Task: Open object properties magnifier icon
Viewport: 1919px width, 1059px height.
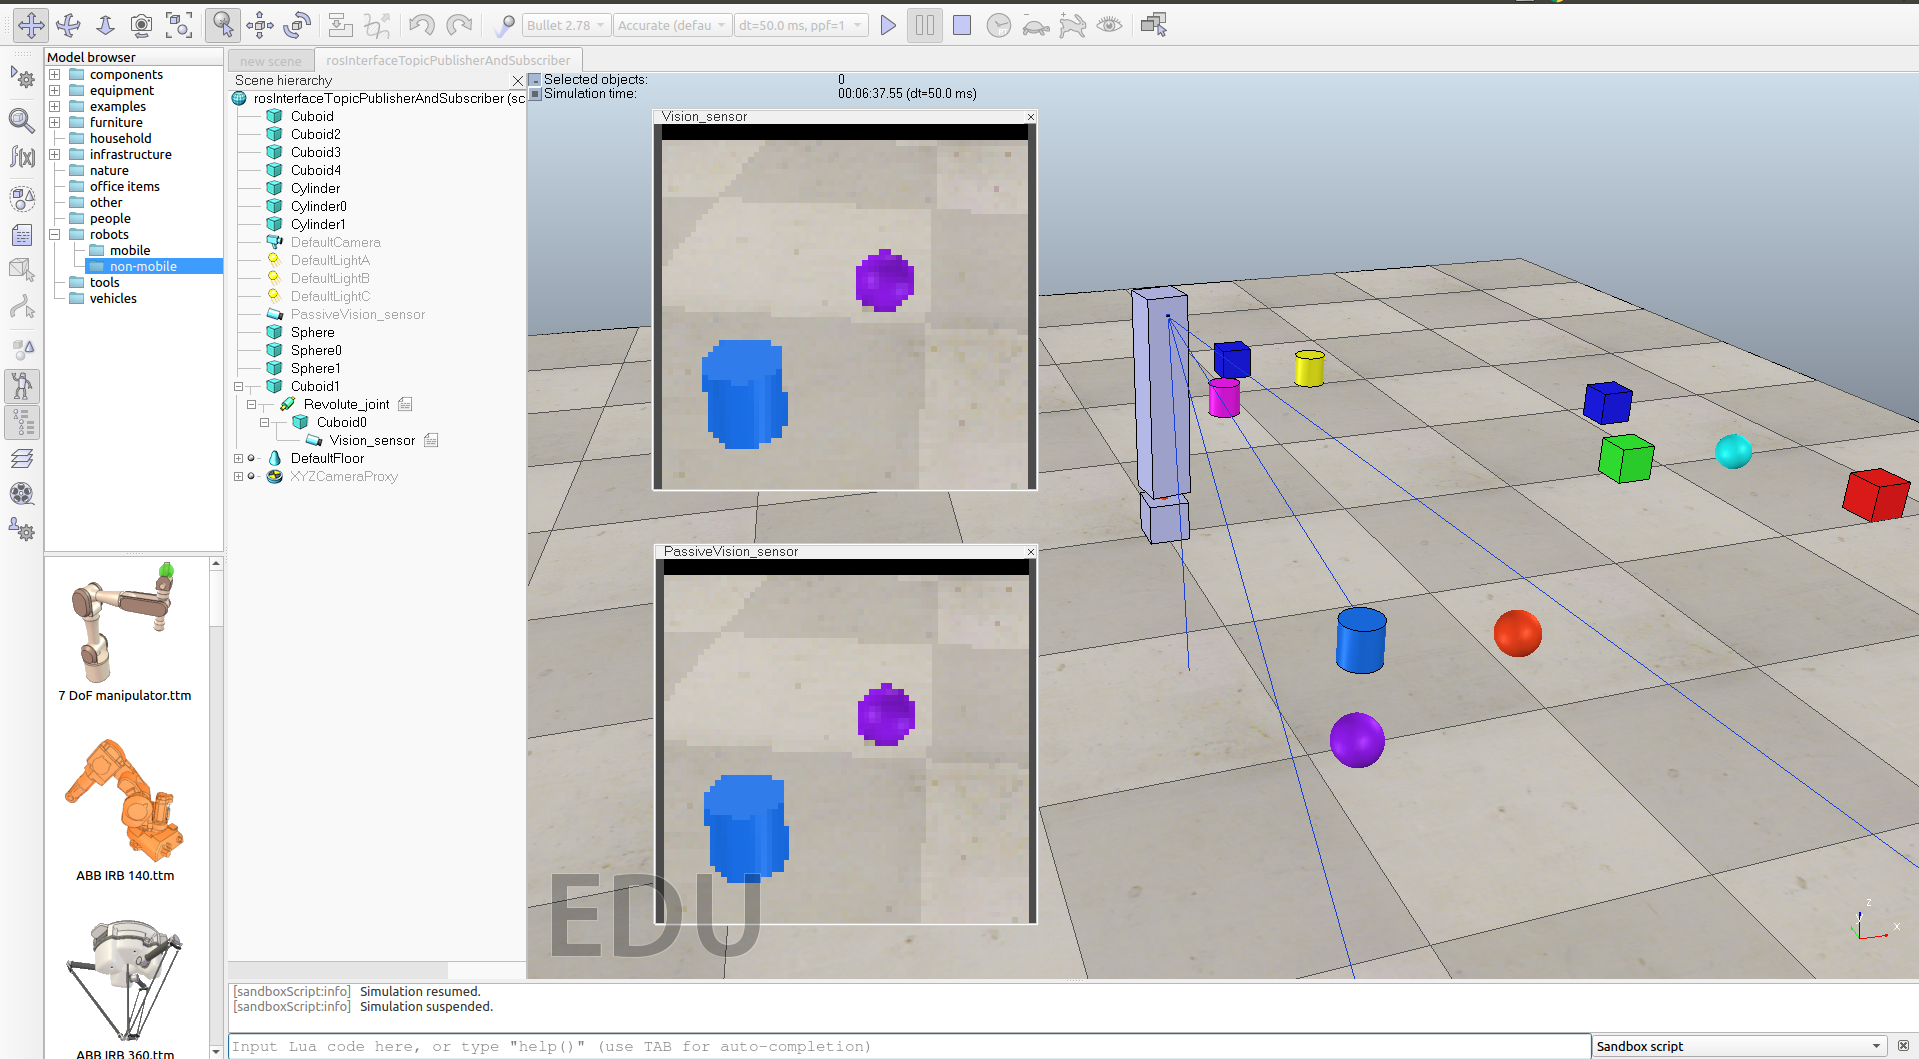Action: coord(22,121)
